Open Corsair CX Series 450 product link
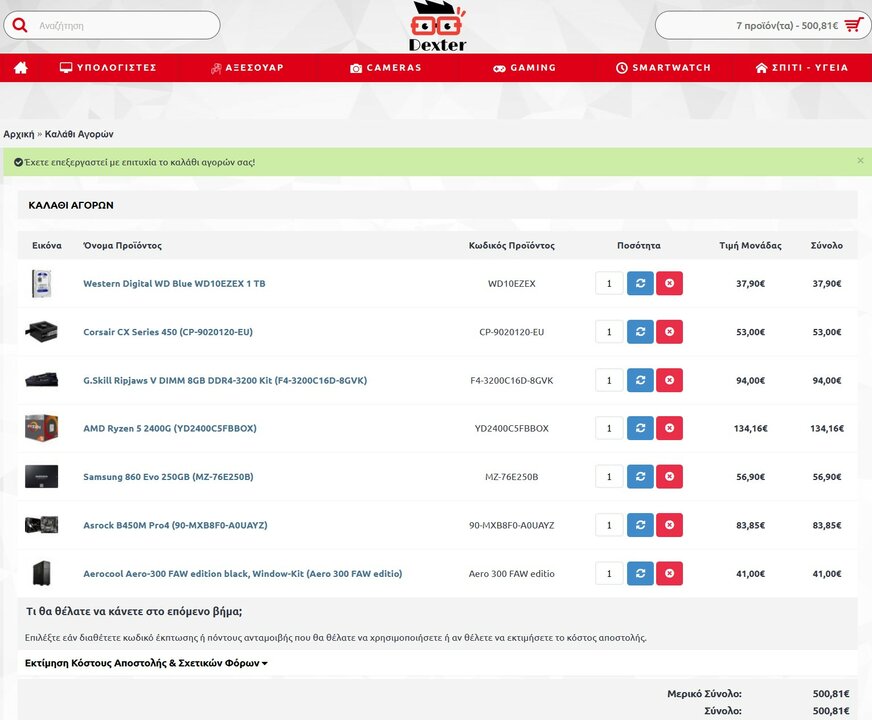 [x=168, y=332]
